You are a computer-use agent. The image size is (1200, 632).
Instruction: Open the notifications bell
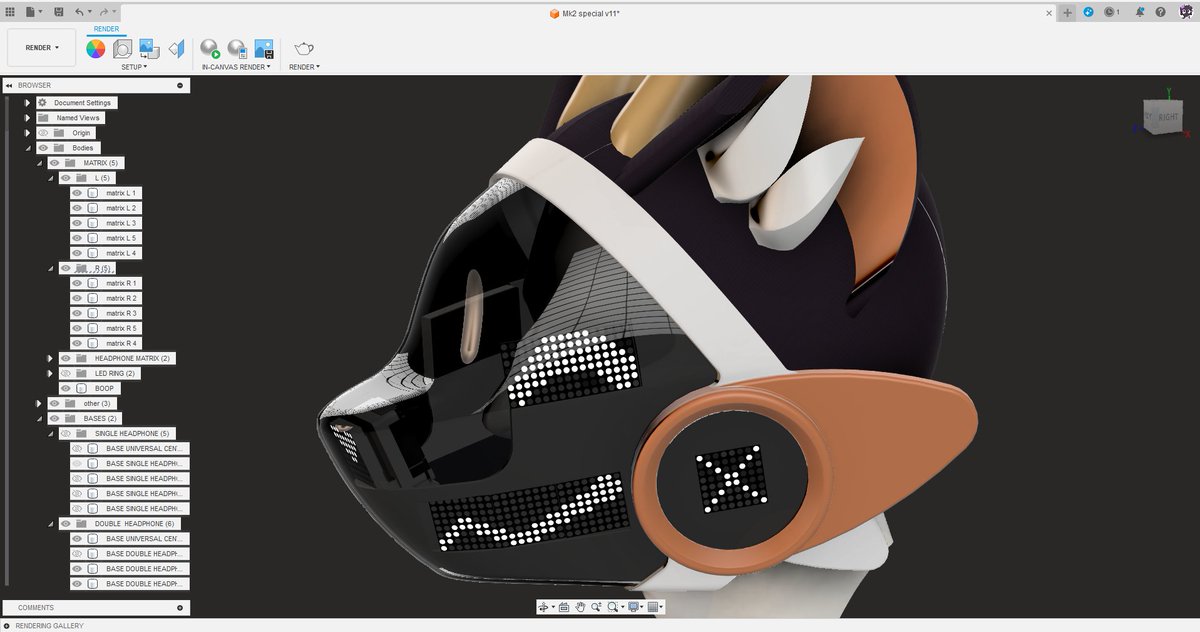1139,12
